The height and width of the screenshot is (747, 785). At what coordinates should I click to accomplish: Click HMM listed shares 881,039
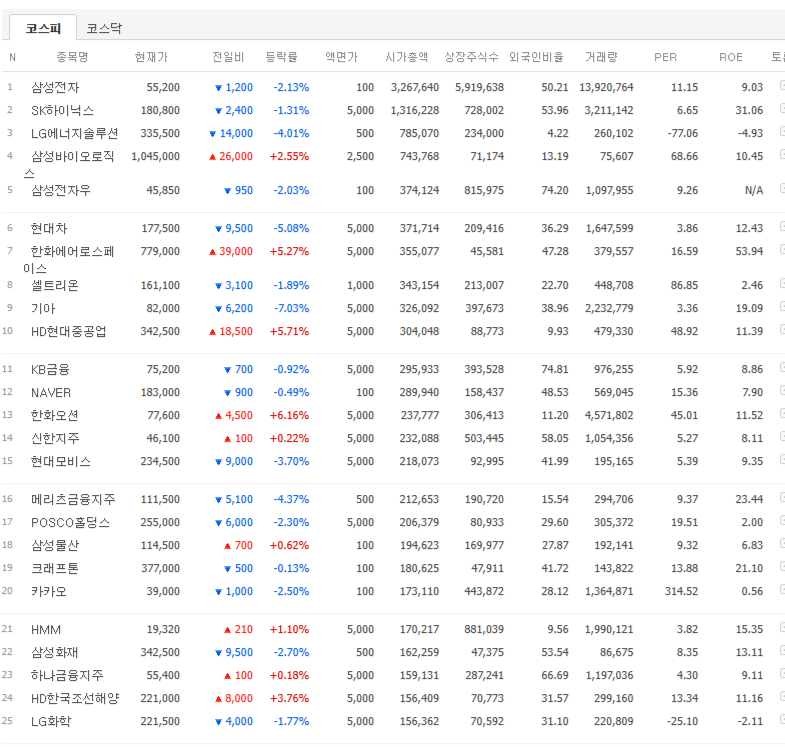click(x=484, y=630)
